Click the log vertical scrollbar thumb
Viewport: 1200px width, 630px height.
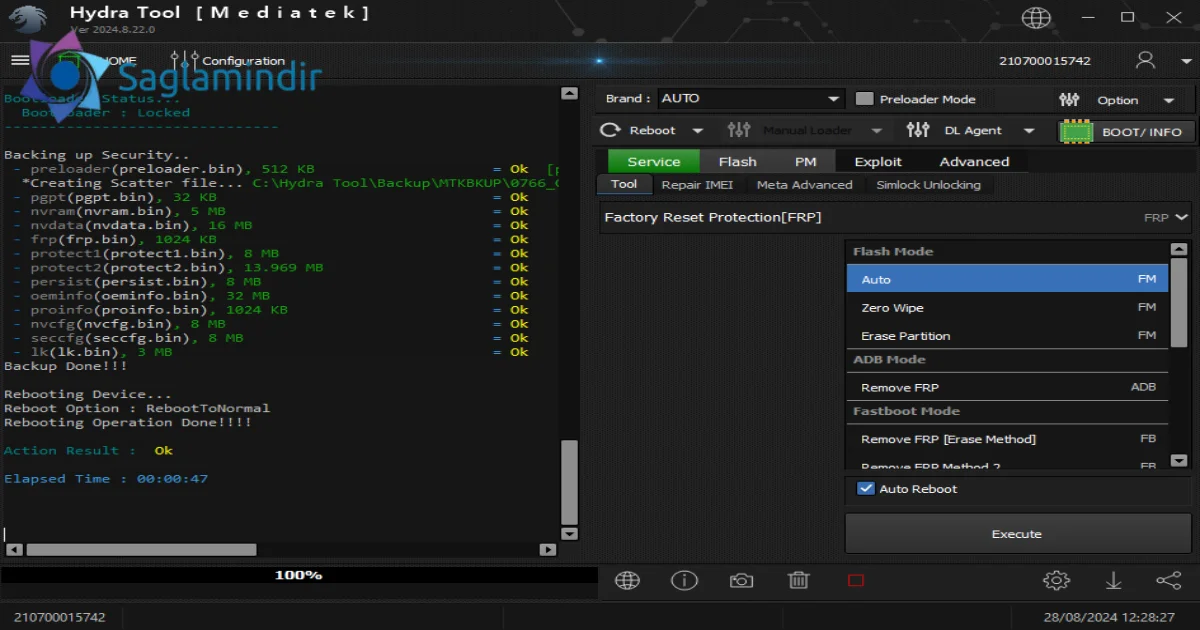click(569, 480)
